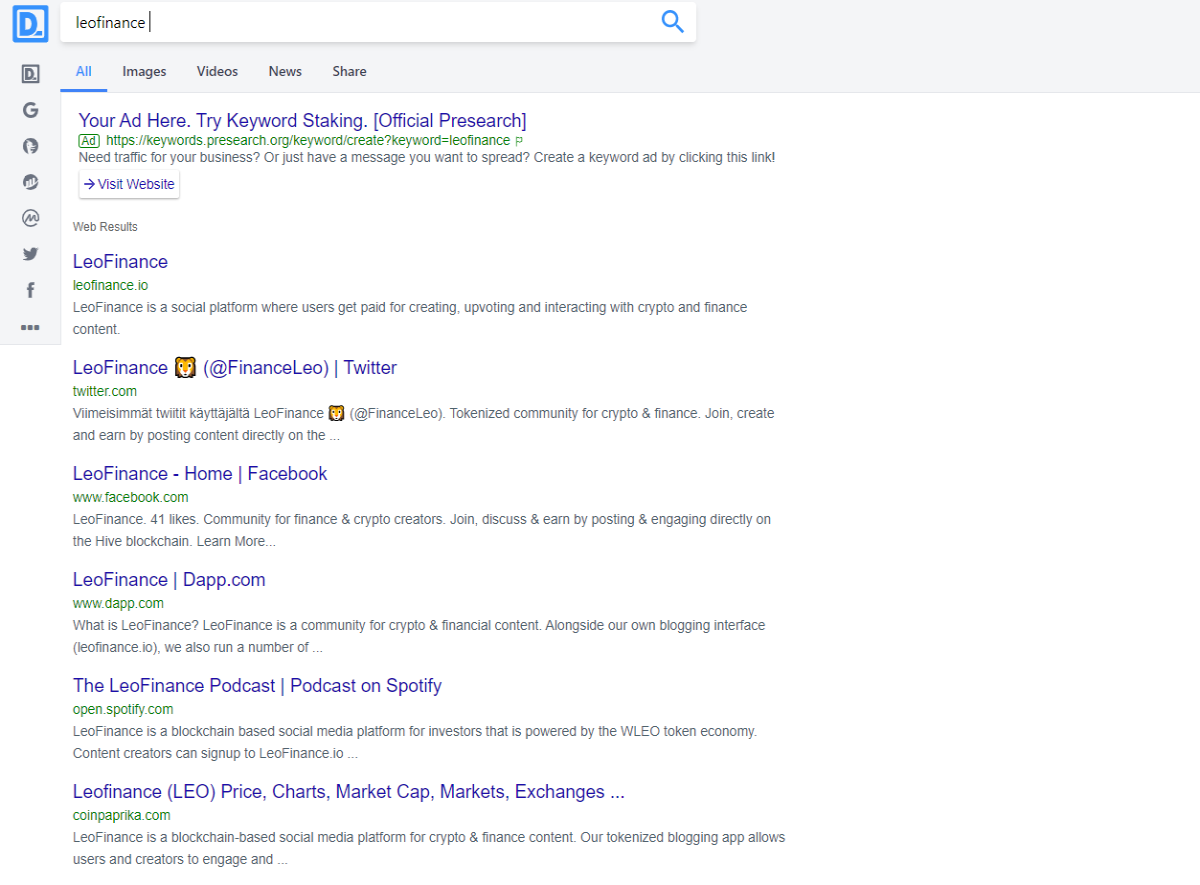Click the ad description starting 'Need traffic'
Screen dimensions: 1200x885
427,158
